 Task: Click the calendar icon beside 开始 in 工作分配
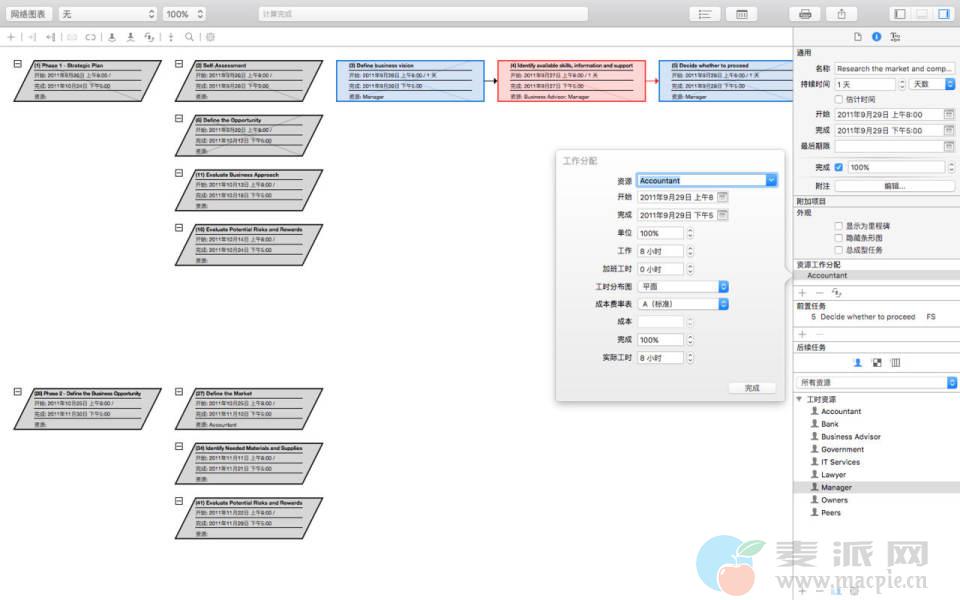[722, 197]
